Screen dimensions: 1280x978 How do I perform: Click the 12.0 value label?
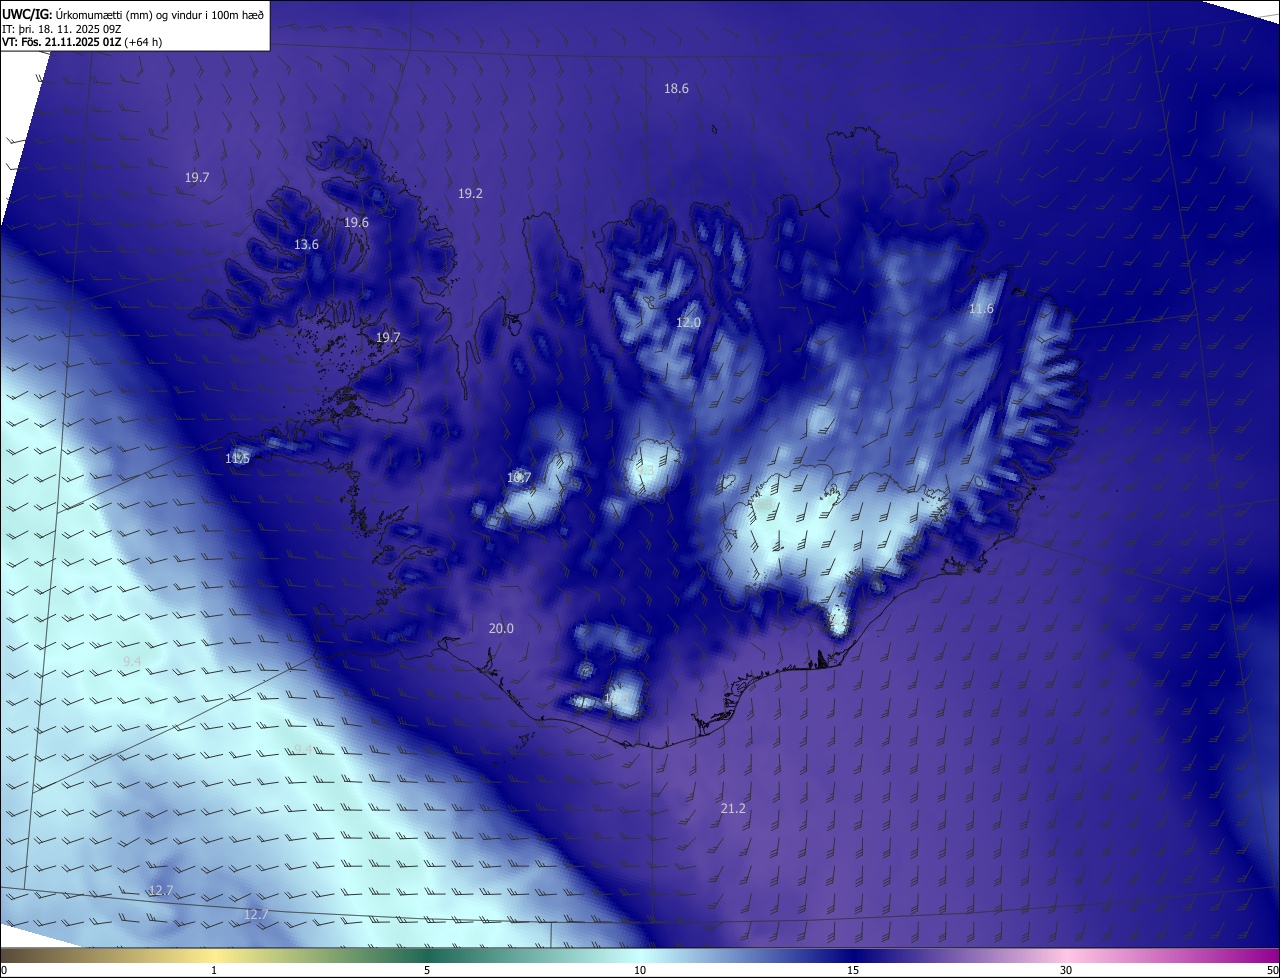688,323
